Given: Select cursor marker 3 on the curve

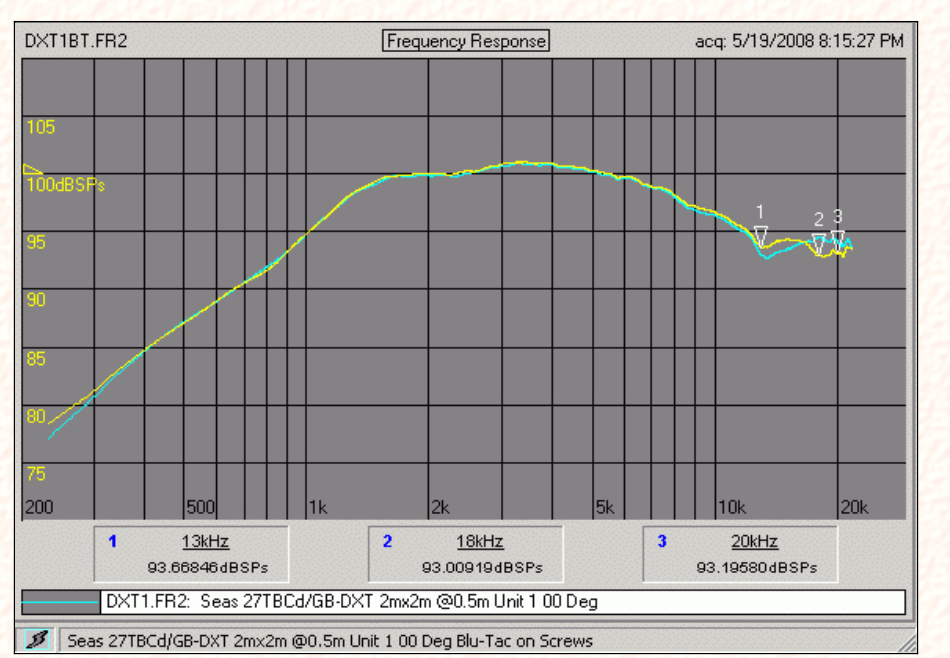Looking at the screenshot, I should [837, 239].
